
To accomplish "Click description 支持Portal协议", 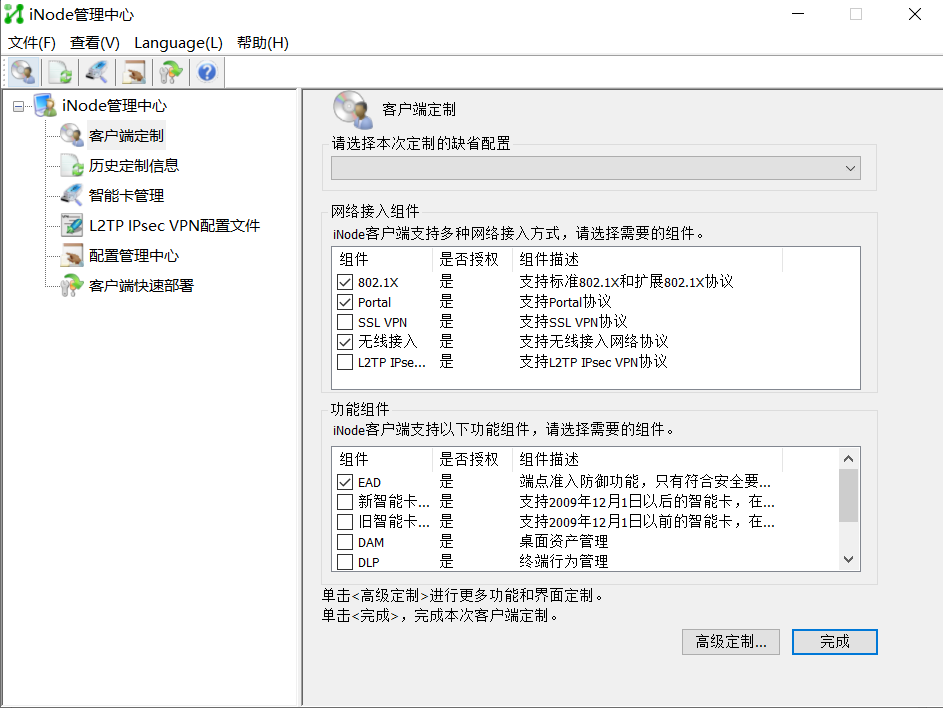I will (x=565, y=302).
